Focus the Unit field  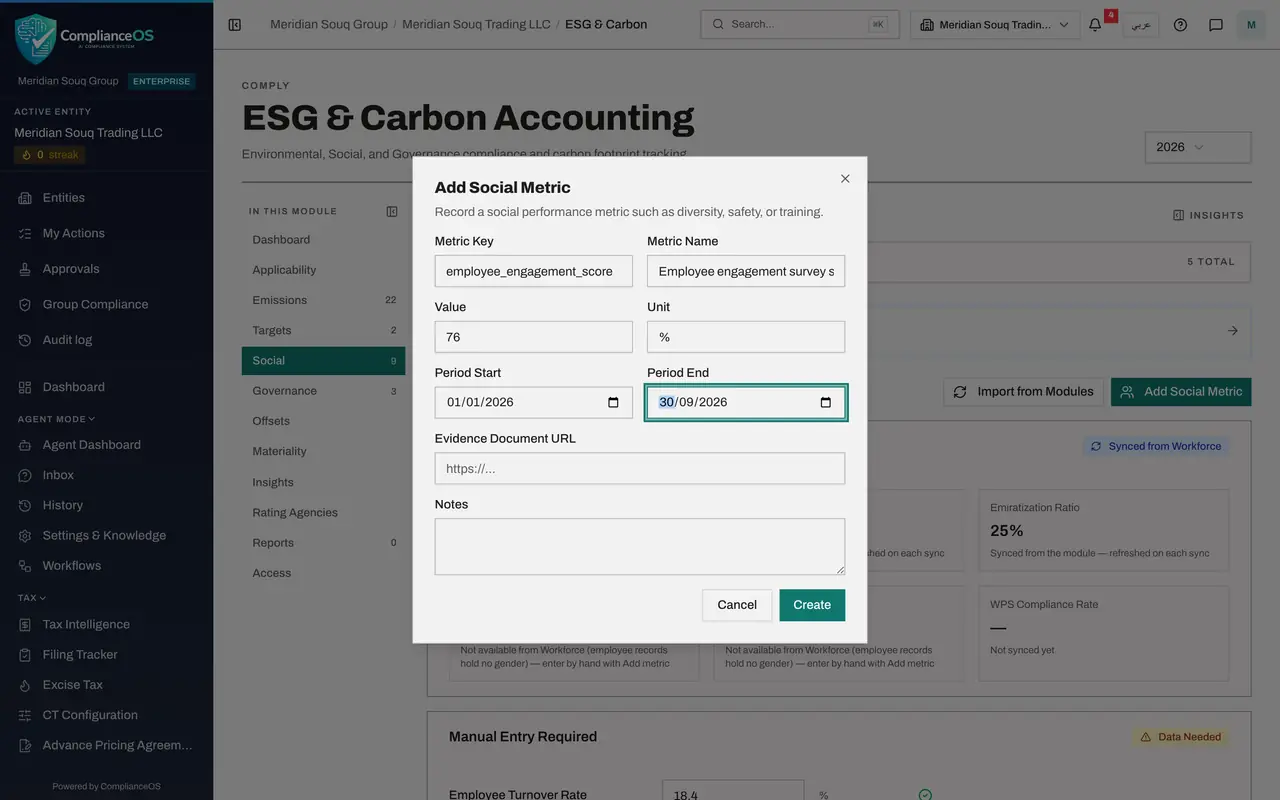tap(746, 337)
